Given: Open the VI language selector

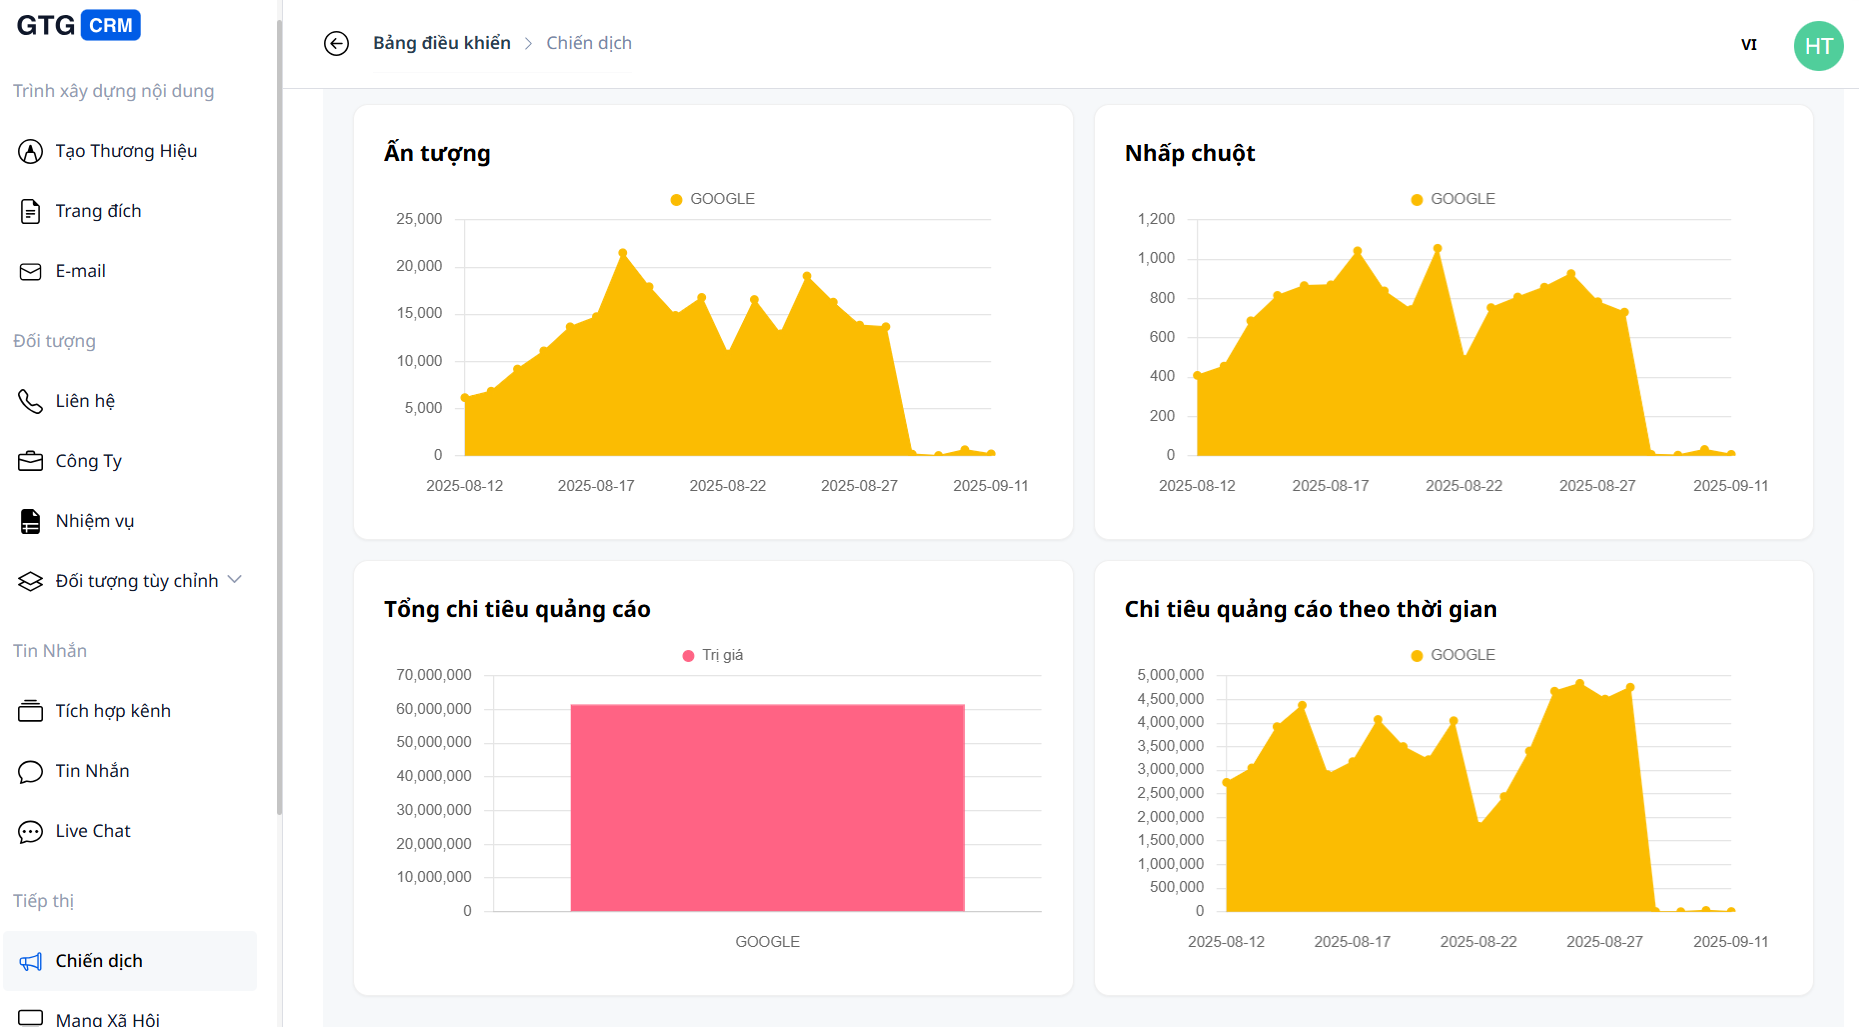Looking at the screenshot, I should [1748, 45].
